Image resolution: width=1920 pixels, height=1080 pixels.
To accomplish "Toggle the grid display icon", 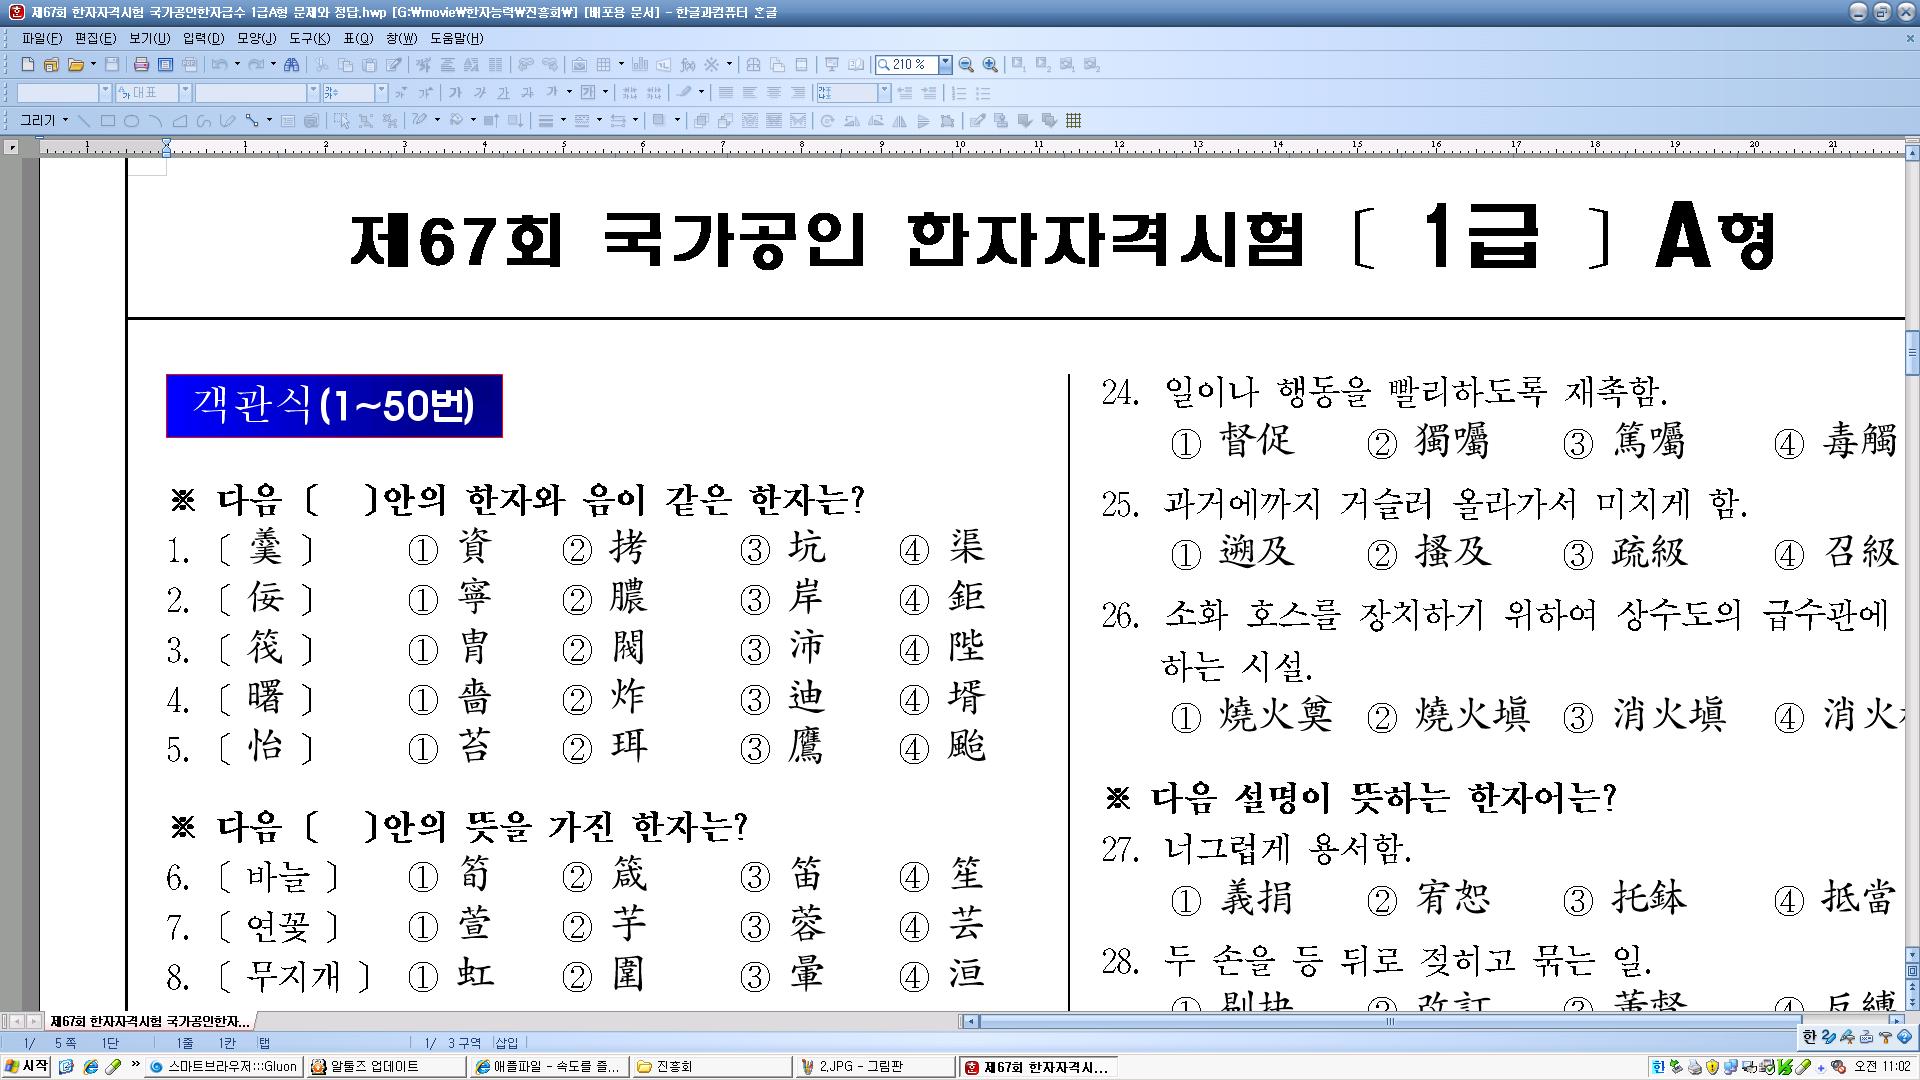I will 1073,121.
